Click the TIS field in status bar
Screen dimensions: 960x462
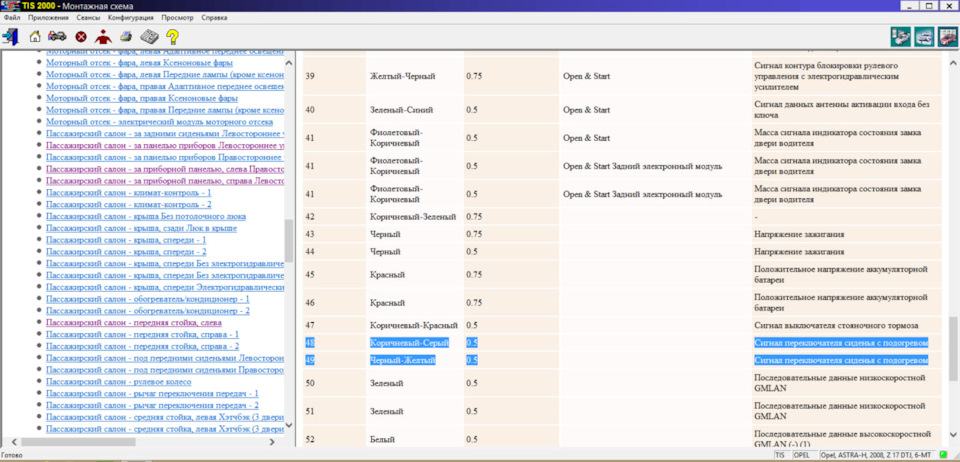[782, 455]
